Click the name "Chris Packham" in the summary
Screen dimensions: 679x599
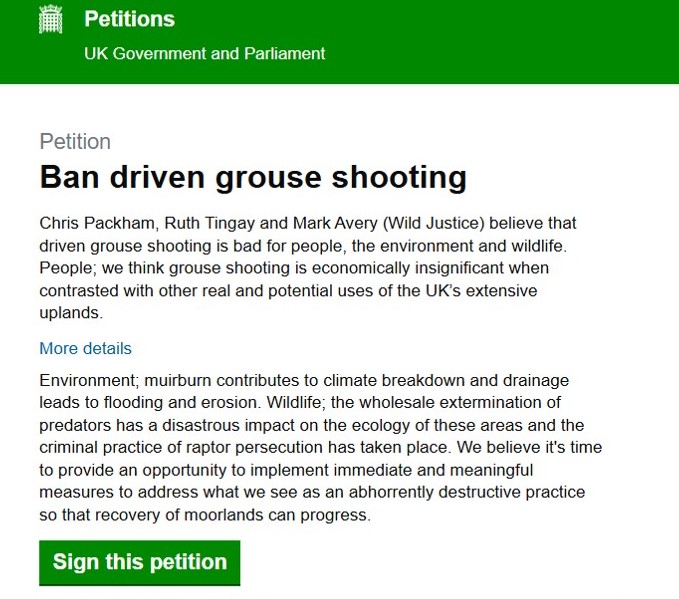pyautogui.click(x=86, y=223)
